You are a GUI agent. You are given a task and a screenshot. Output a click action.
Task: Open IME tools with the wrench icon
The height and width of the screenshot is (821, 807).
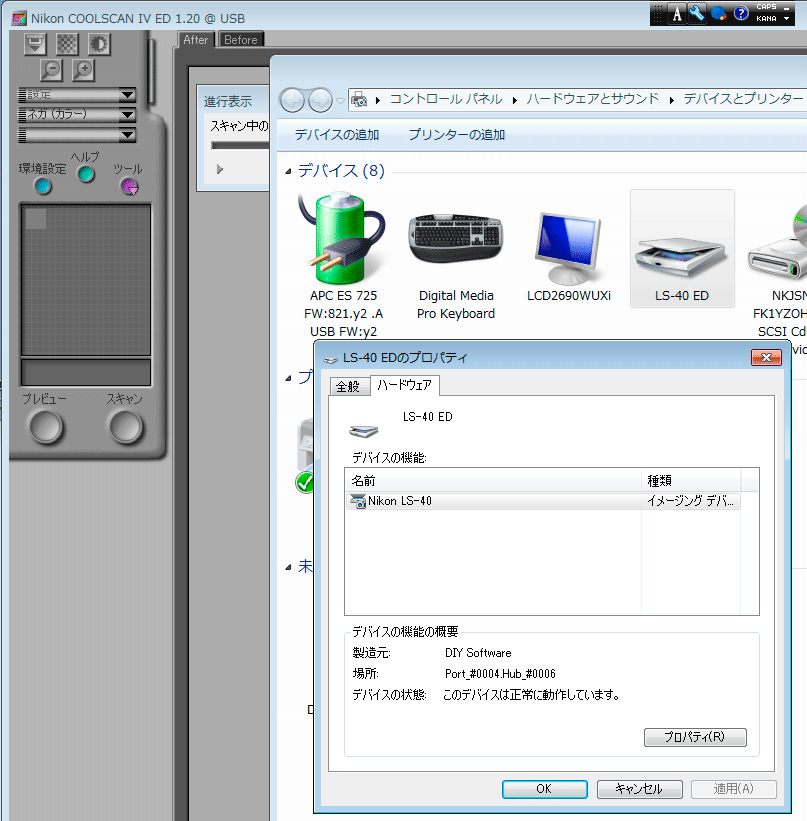pyautogui.click(x=697, y=13)
